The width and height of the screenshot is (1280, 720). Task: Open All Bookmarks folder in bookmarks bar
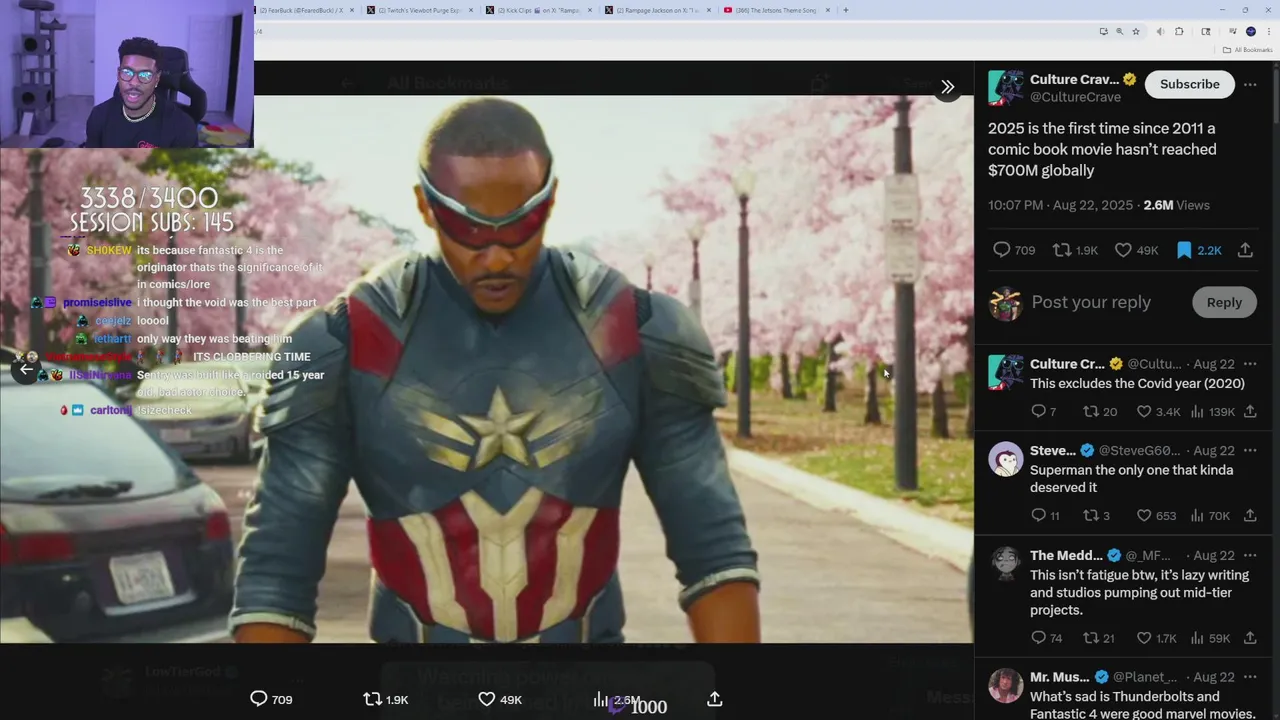[1246, 49]
